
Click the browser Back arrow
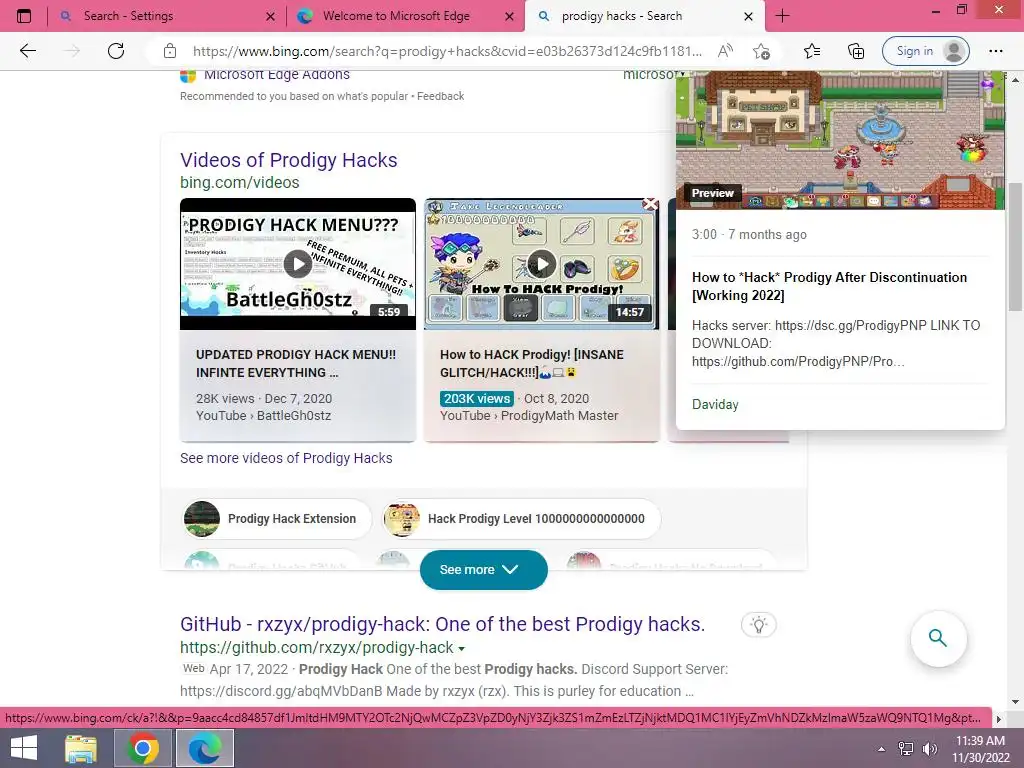tap(27, 51)
